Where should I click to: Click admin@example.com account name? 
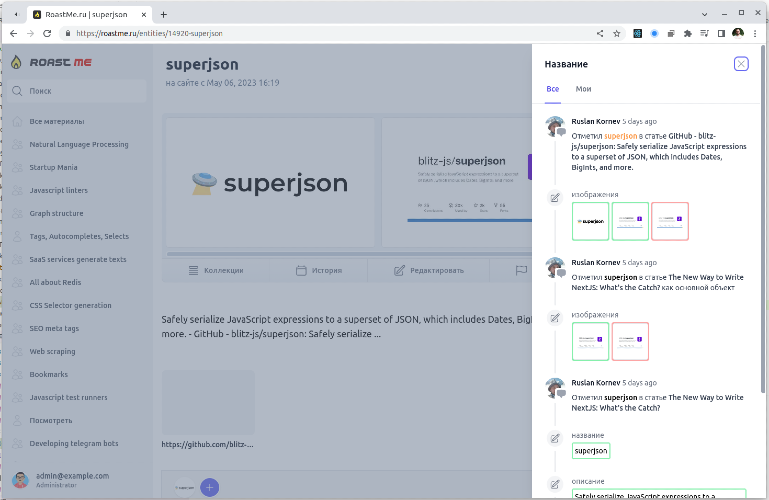point(73,476)
